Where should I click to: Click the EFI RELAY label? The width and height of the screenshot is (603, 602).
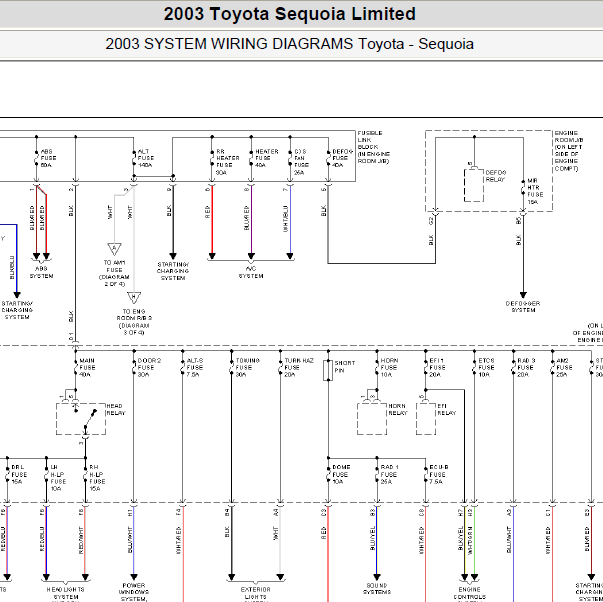click(446, 409)
